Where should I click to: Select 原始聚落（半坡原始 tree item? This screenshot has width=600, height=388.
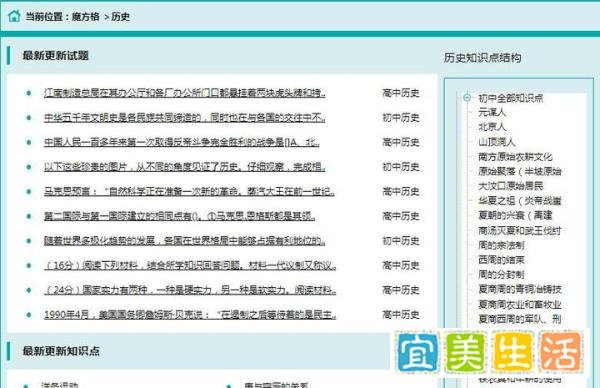tap(520, 171)
